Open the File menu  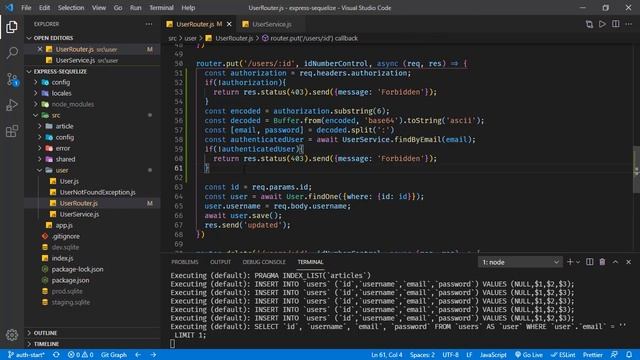point(26,8)
